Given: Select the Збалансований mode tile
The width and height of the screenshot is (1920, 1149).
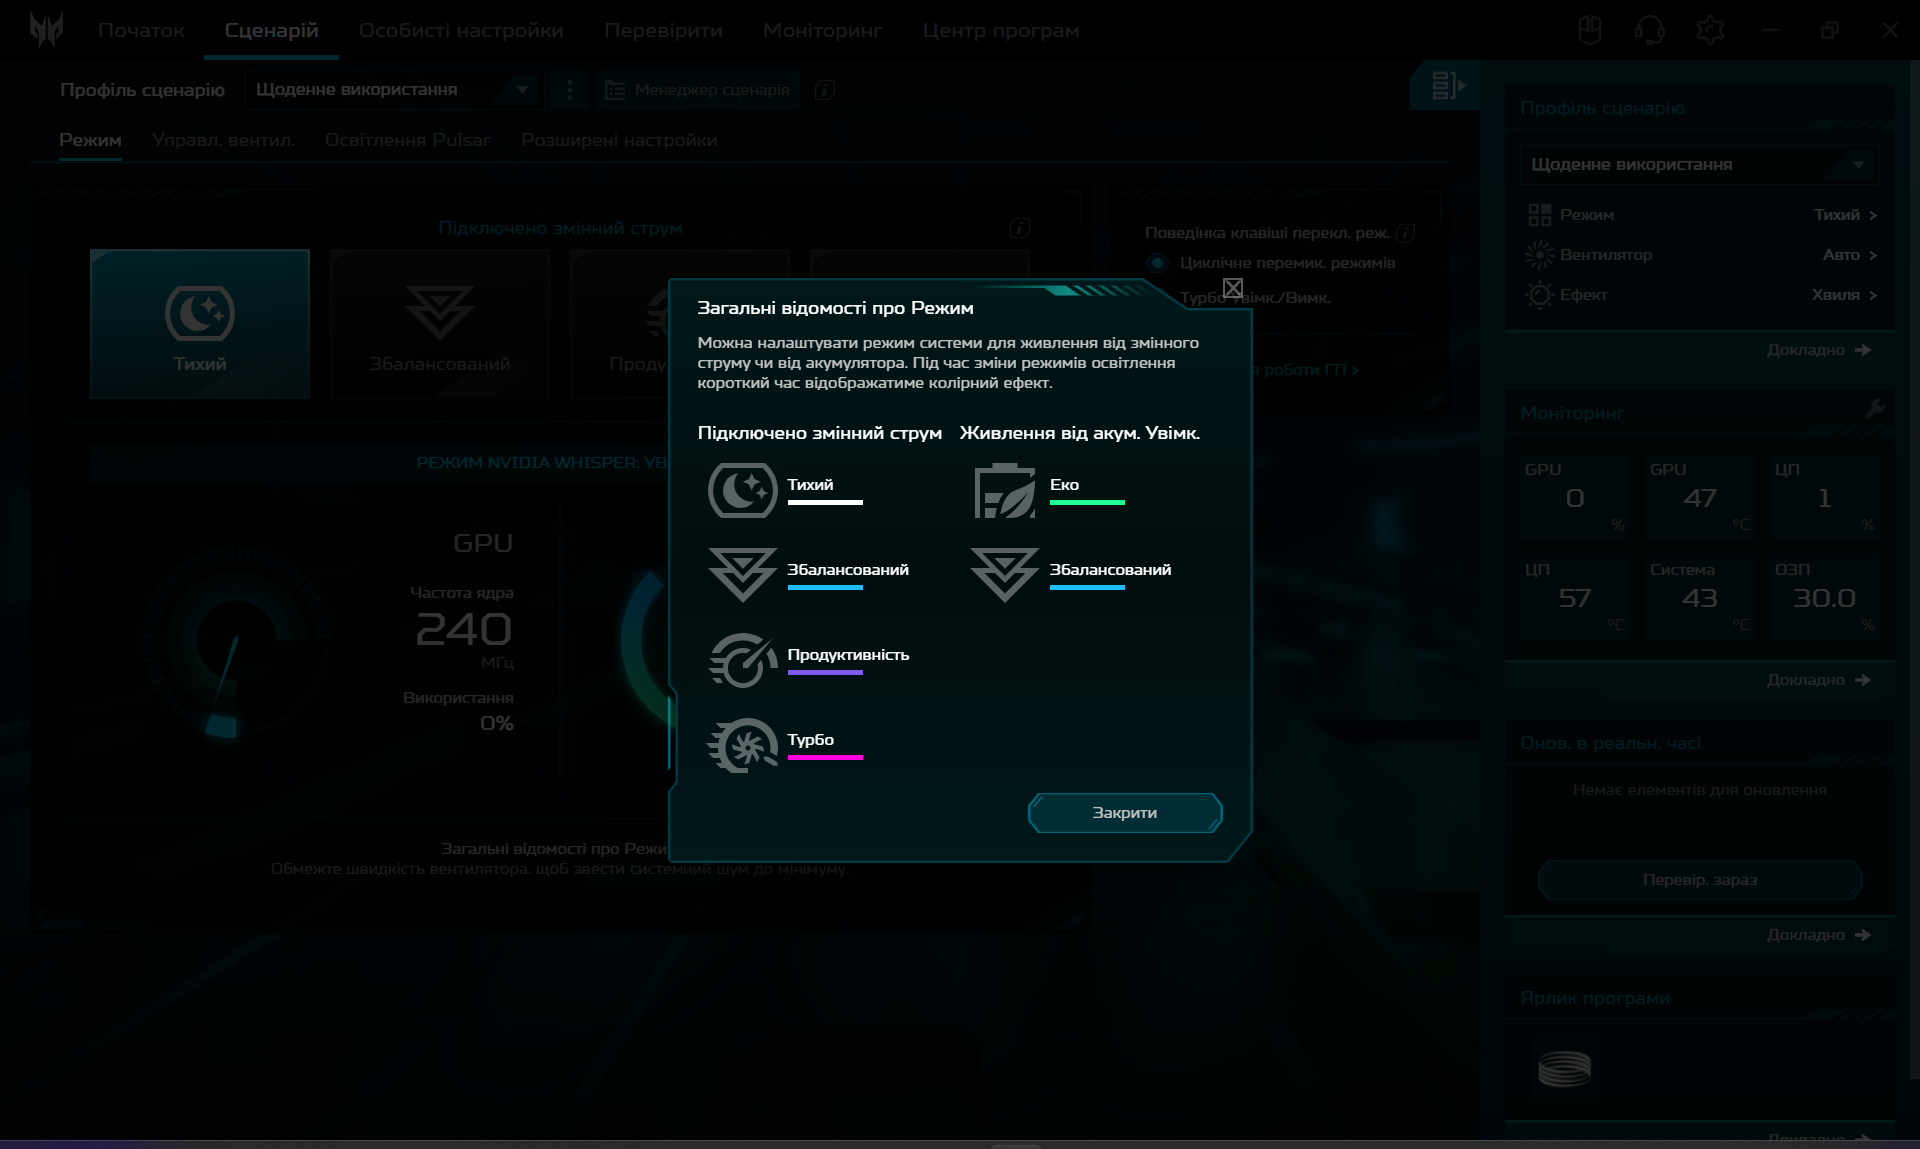Looking at the screenshot, I should tap(439, 324).
